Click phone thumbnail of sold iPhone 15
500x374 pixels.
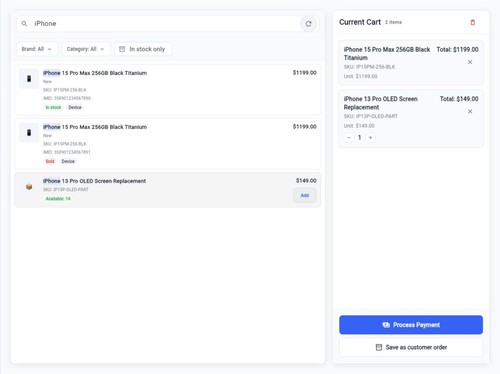[29, 133]
